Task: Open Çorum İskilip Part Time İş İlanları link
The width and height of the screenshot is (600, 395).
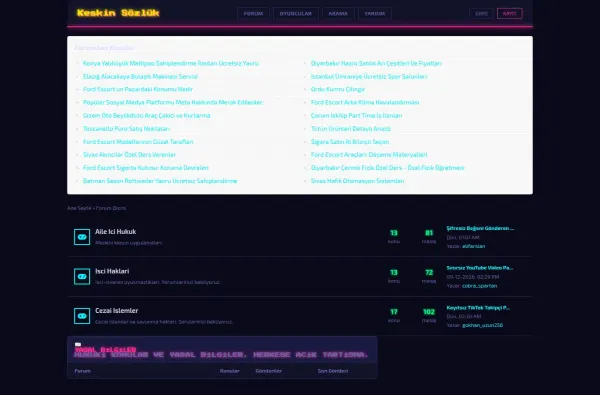Action: tap(356, 115)
